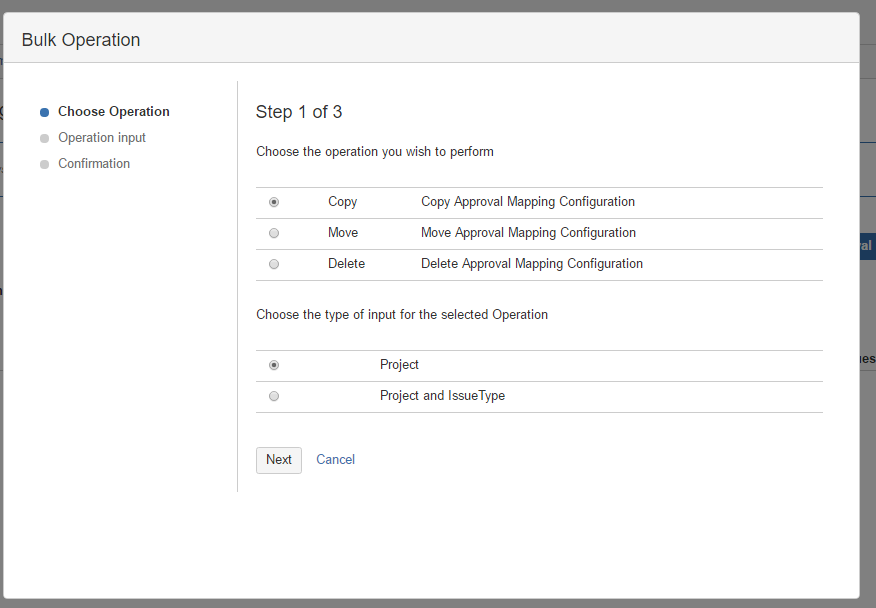Click the Bulk Operation dialog title
The width and height of the screenshot is (876, 608).
click(x=81, y=41)
